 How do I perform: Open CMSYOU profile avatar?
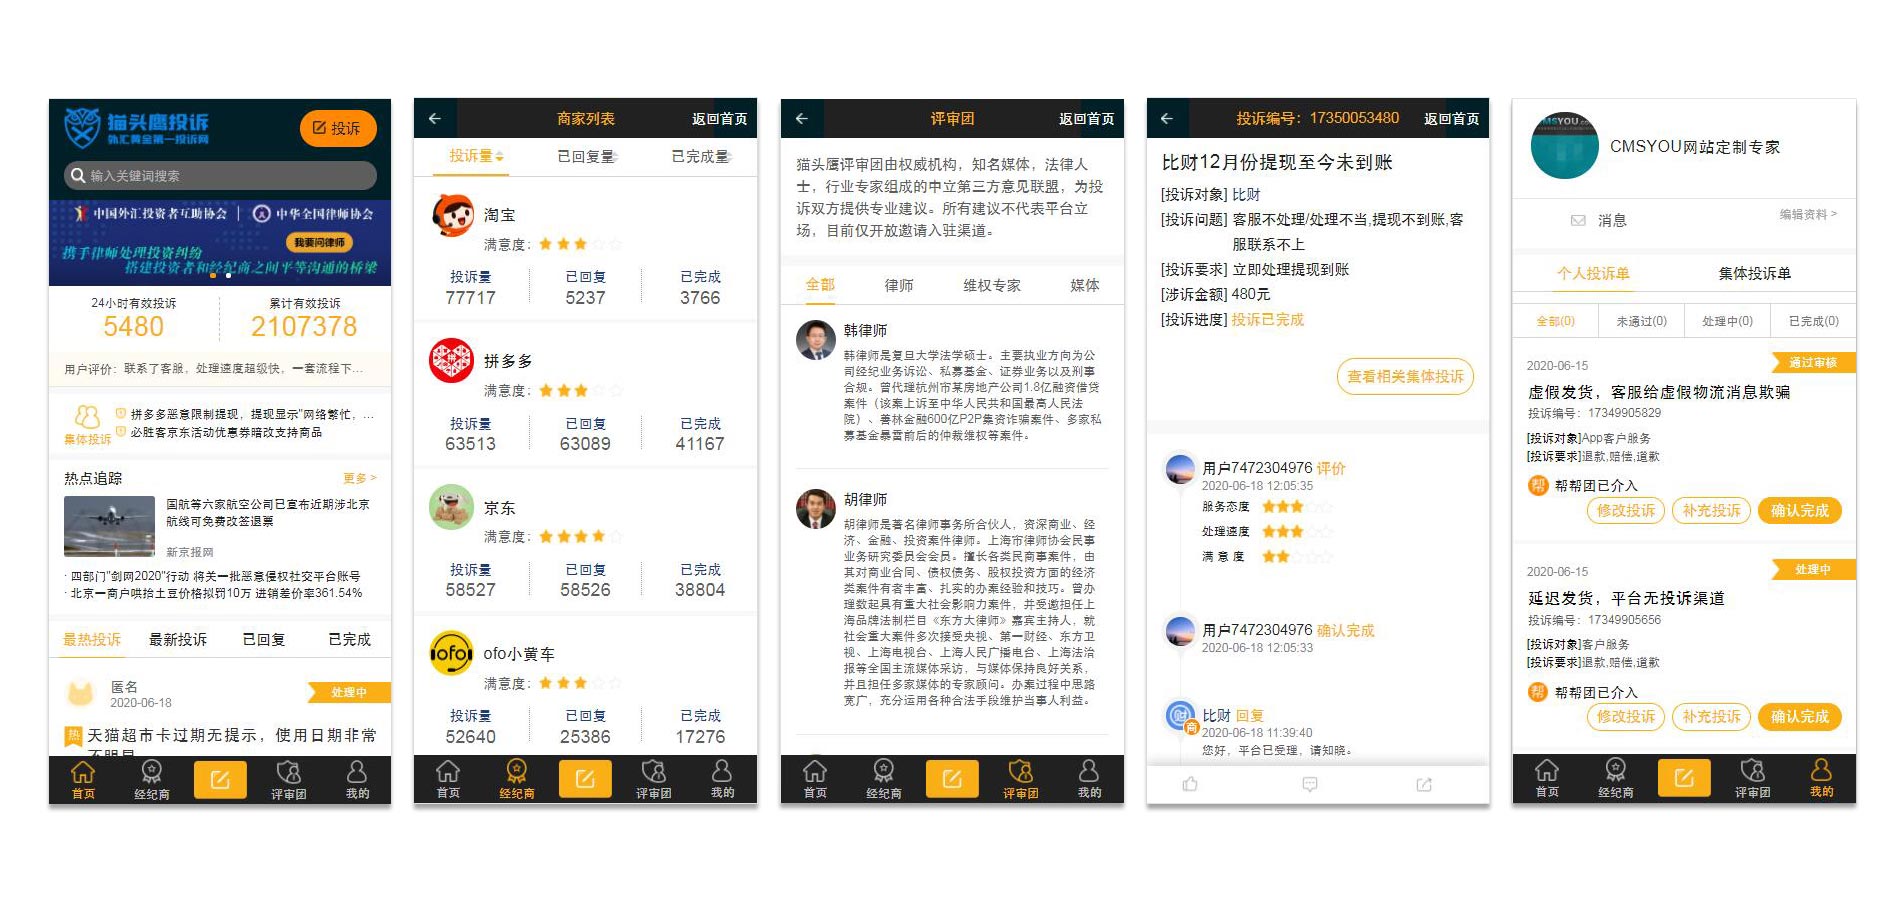tap(1565, 146)
